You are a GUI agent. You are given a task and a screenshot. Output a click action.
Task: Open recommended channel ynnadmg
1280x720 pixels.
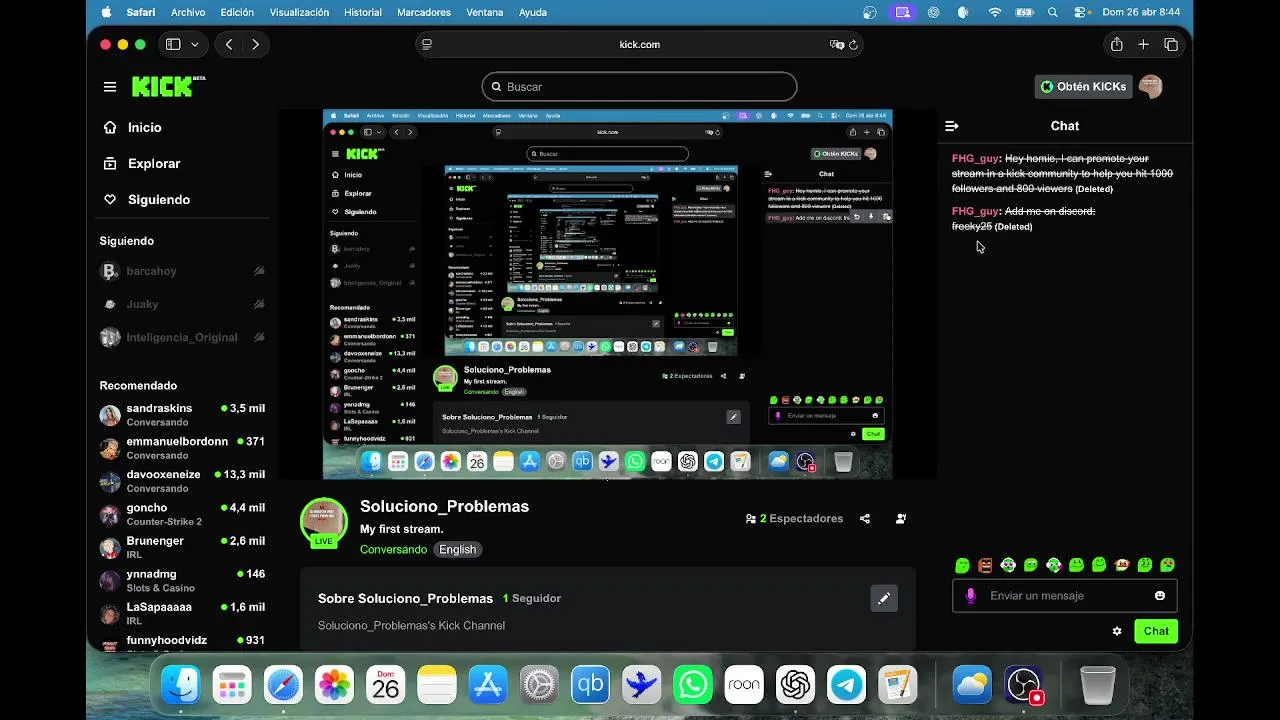point(182,580)
